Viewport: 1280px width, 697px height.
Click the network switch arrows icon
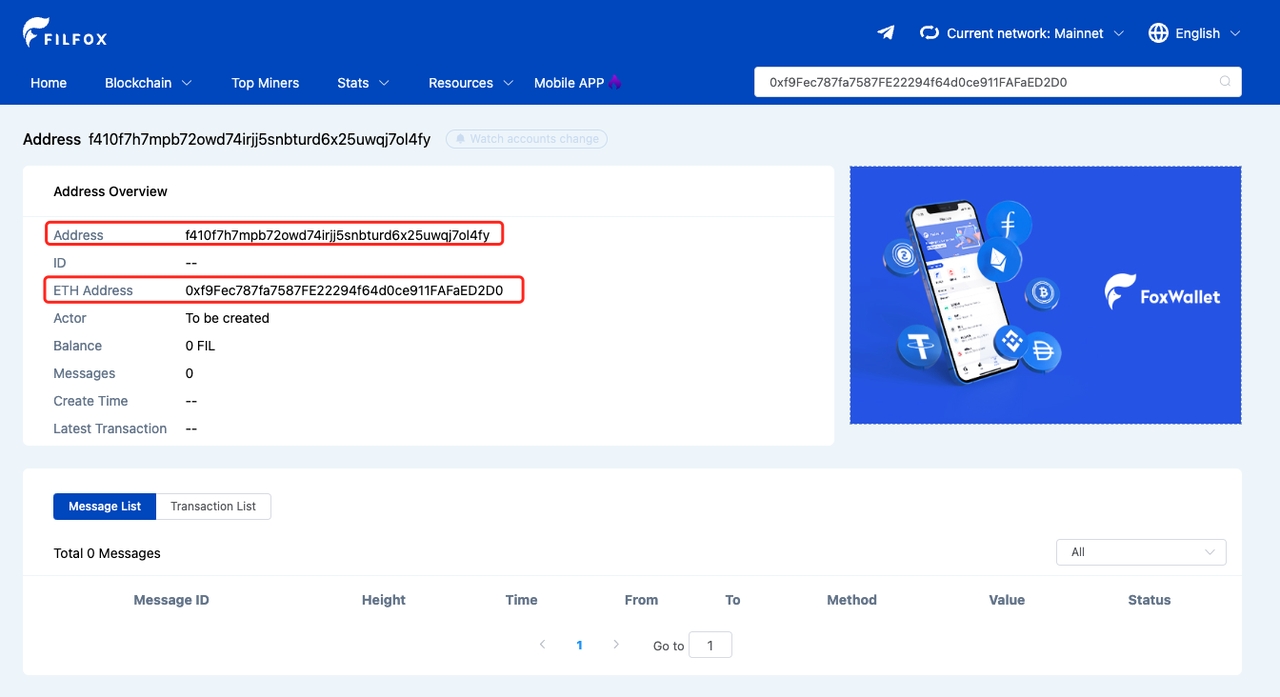pos(929,33)
